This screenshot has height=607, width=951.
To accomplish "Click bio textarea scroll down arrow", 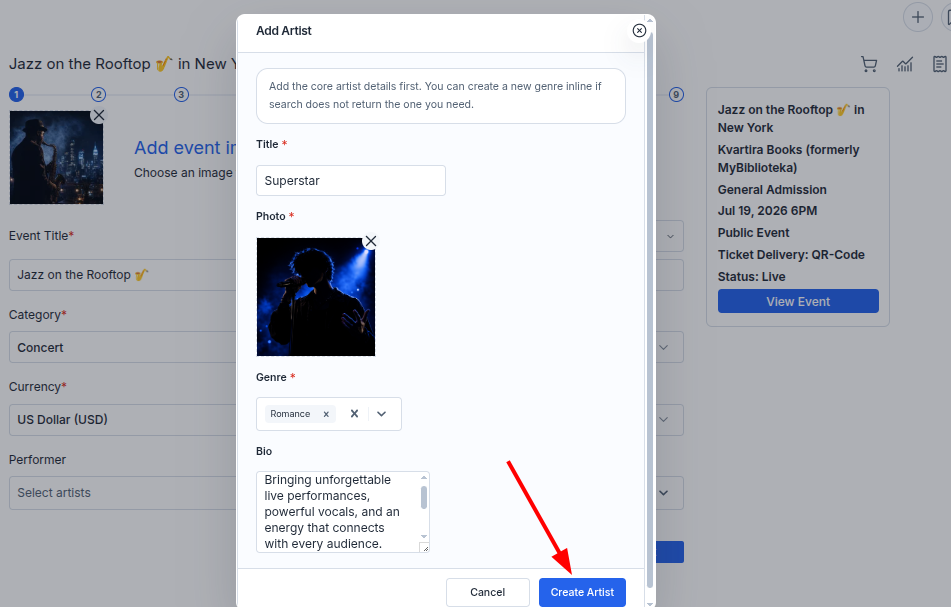I will pos(424,537).
